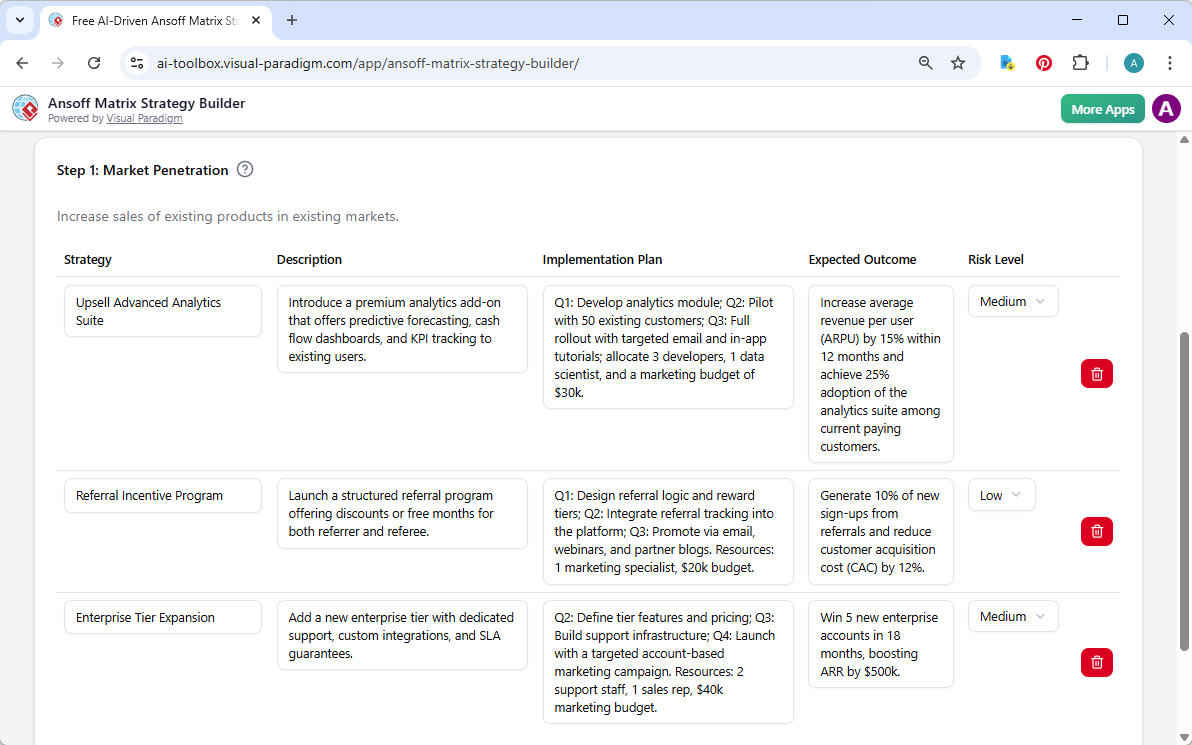Bookmark this page using the star icon
The width and height of the screenshot is (1192, 745).
tap(958, 62)
